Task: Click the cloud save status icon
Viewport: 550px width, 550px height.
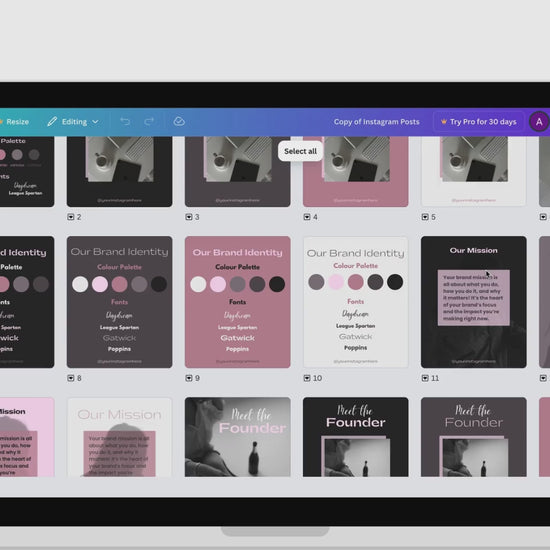Action: [x=179, y=122]
